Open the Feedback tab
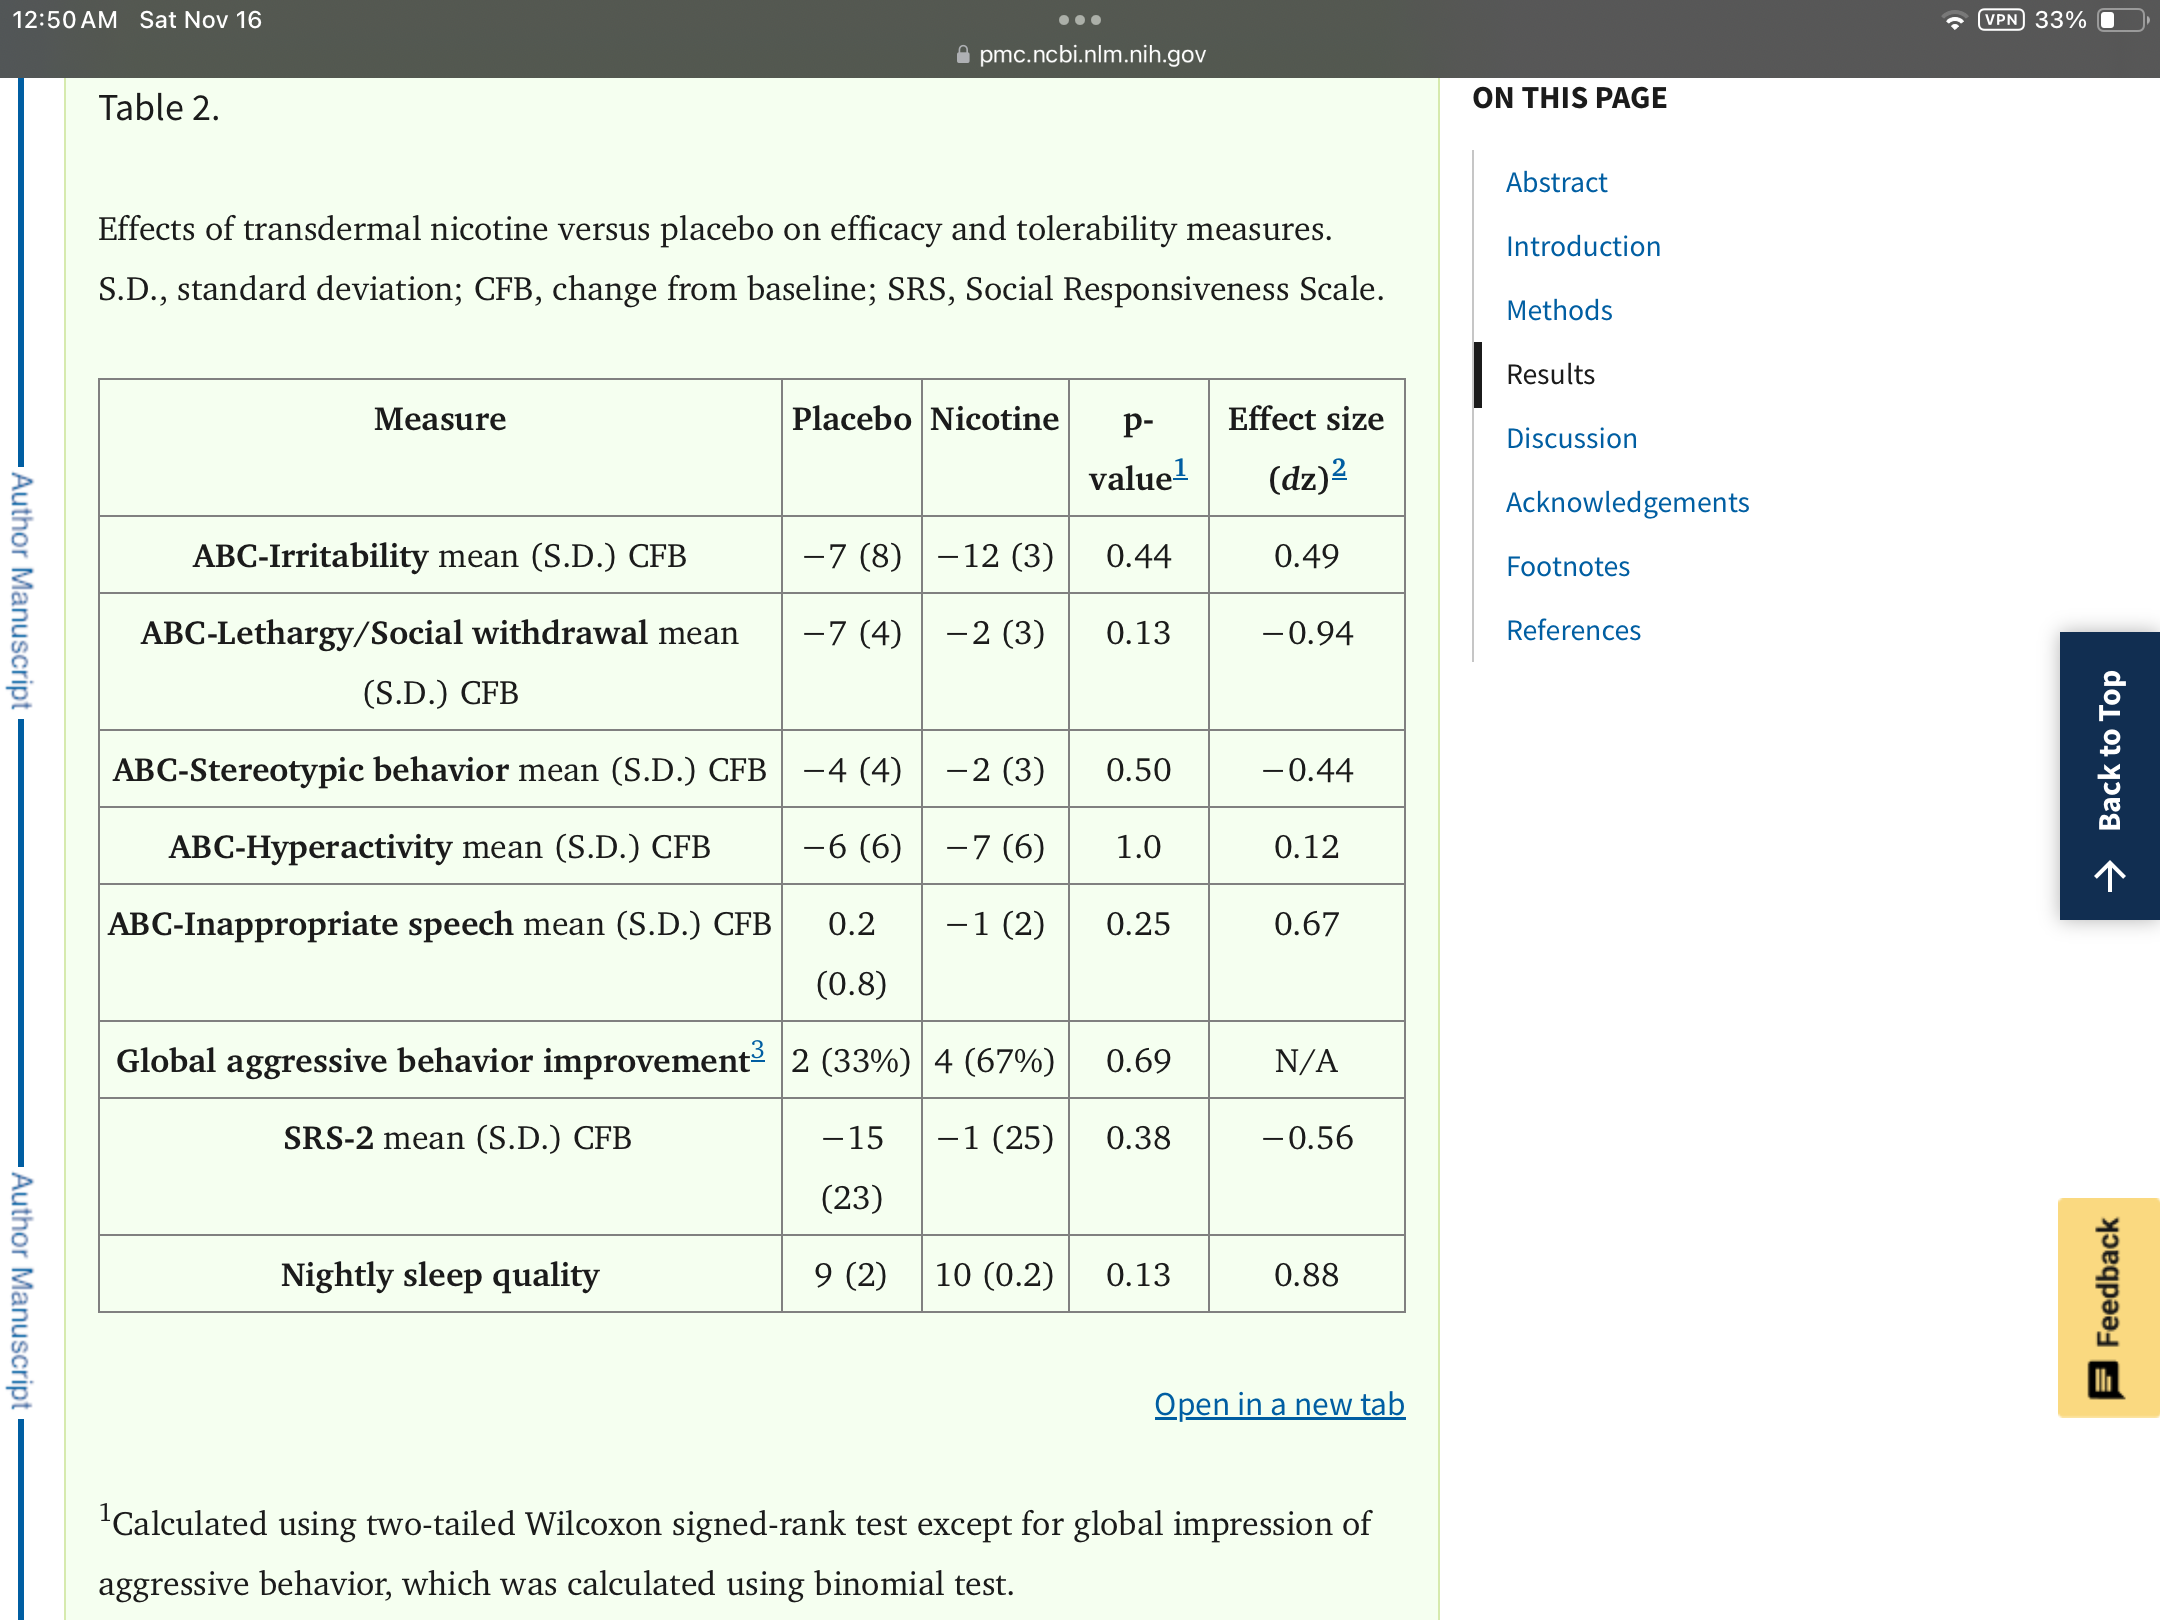Viewport: 2160px width, 1620px height. [x=2109, y=1307]
